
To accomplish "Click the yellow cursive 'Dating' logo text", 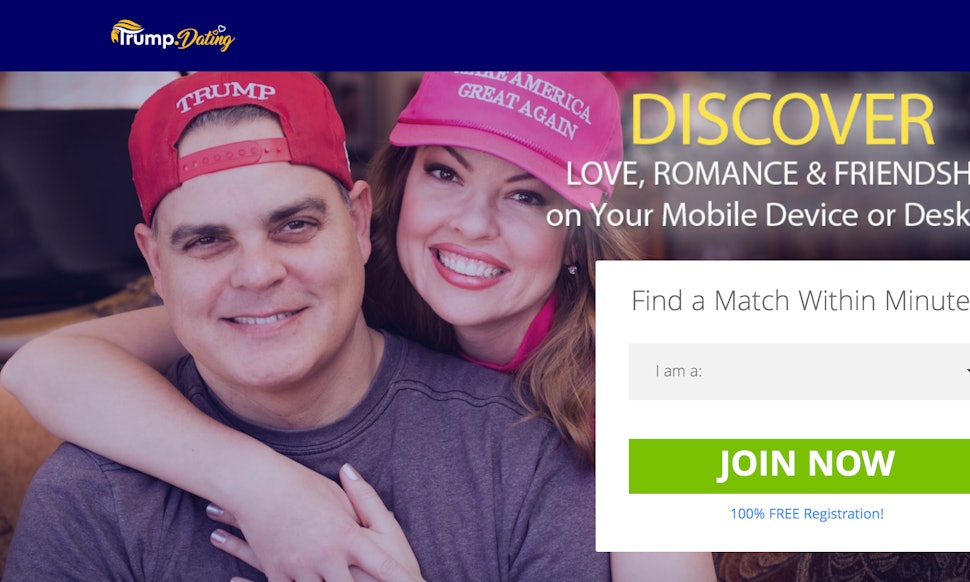I will (x=206, y=40).
